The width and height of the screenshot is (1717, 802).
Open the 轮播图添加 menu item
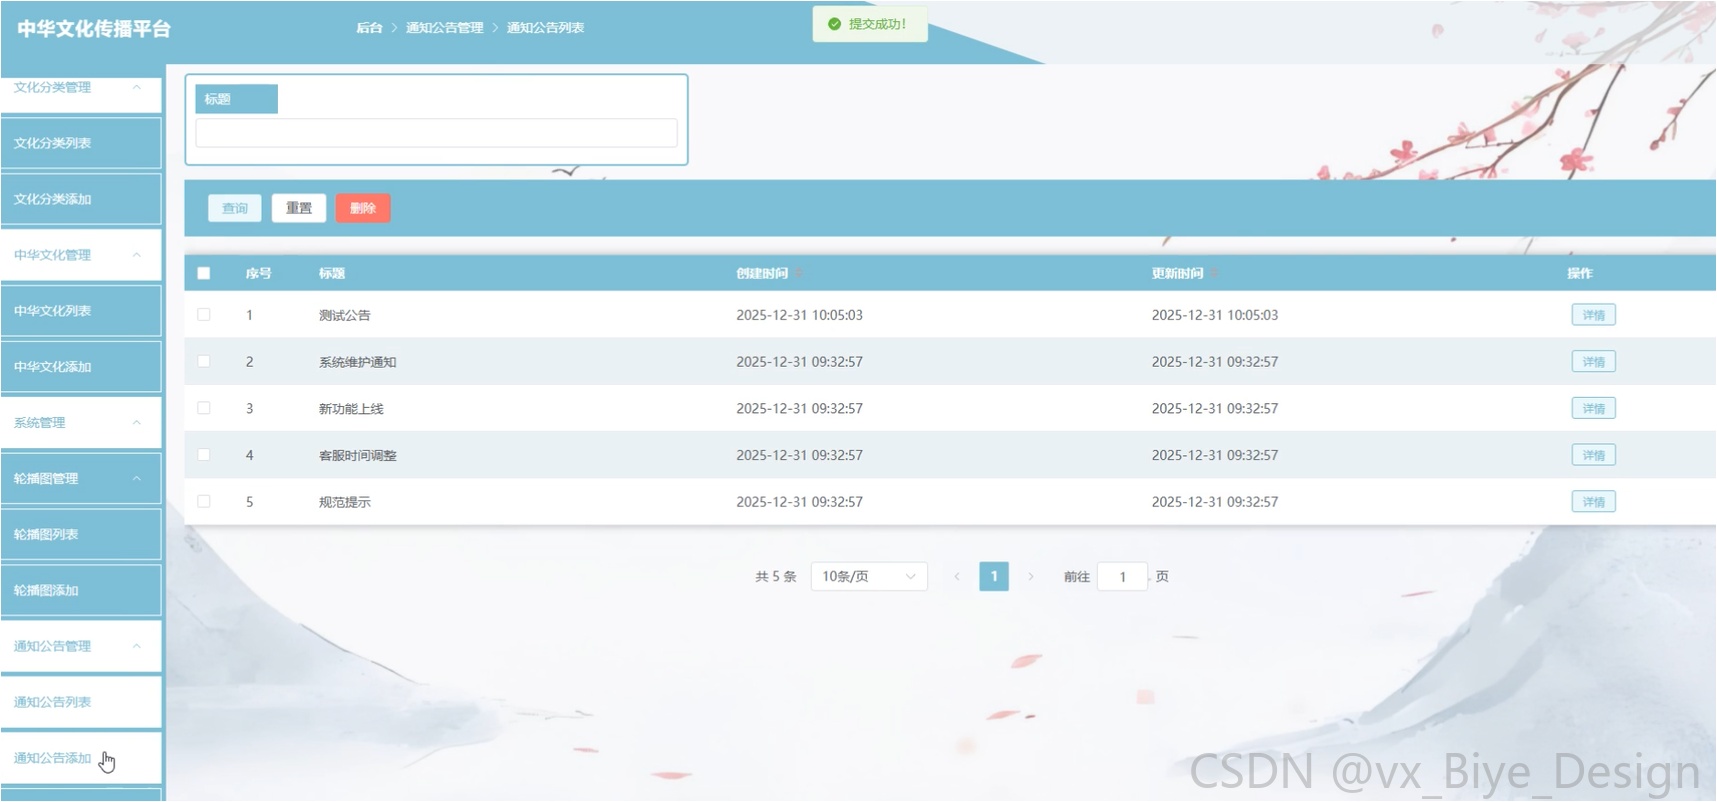click(x=81, y=591)
